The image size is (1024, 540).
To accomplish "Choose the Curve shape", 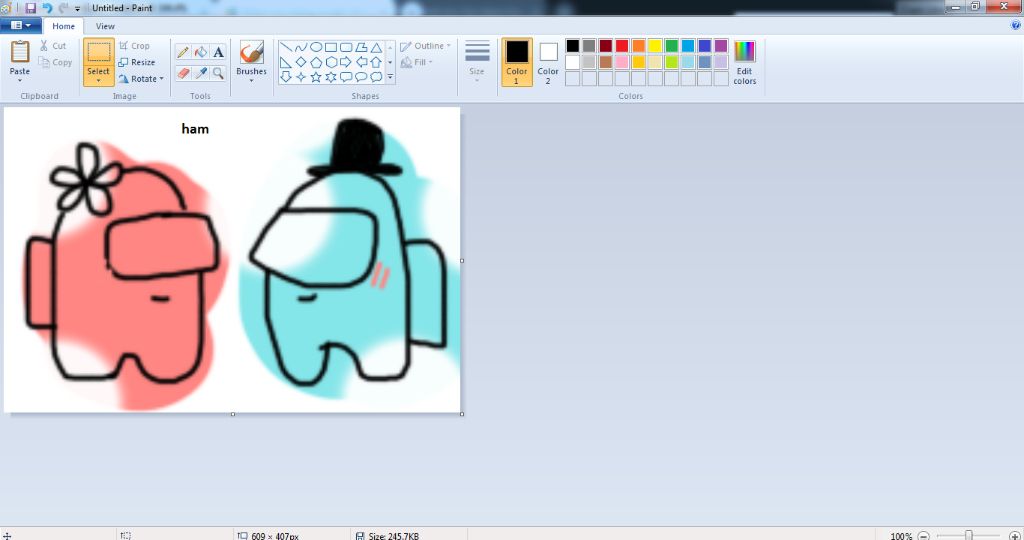I will (x=300, y=47).
